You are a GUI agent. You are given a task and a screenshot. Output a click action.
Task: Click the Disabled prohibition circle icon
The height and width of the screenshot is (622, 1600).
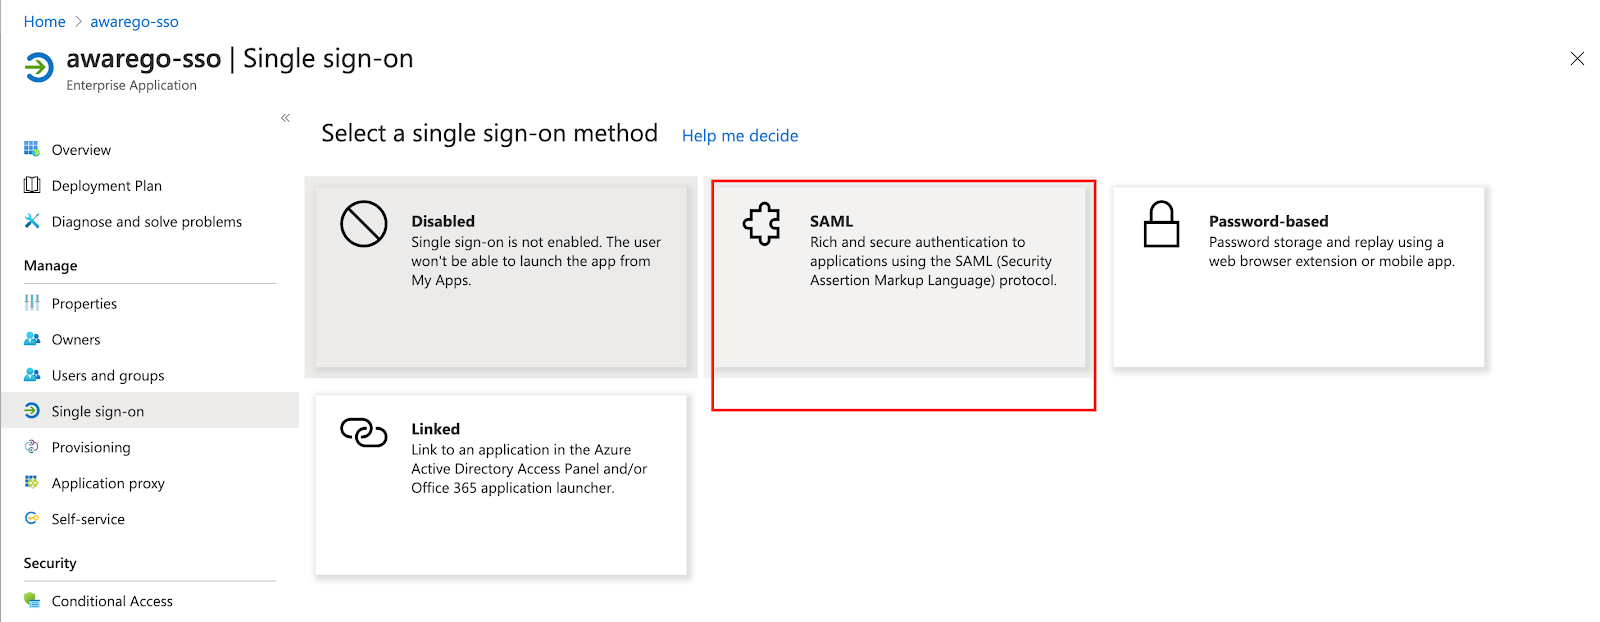pos(364,224)
